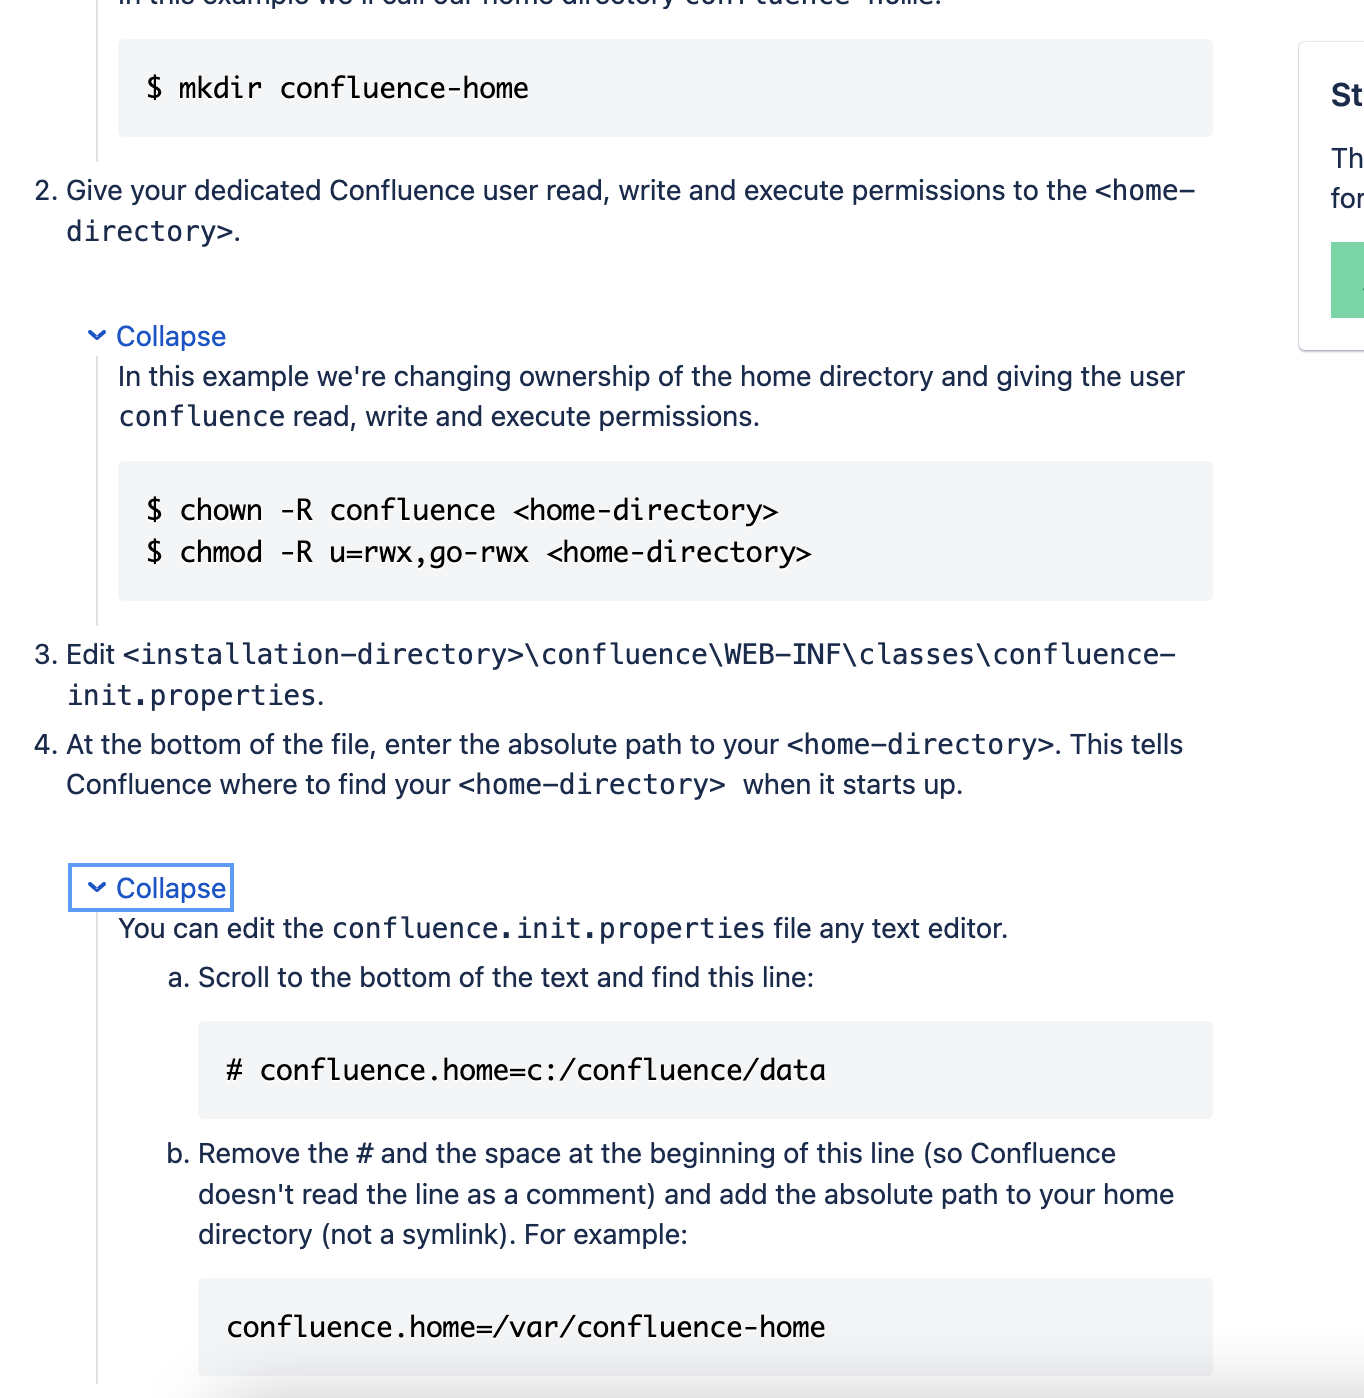Click the 'Give your dedicated Confluence user' step text
This screenshot has height=1398, width=1364.
[630, 211]
